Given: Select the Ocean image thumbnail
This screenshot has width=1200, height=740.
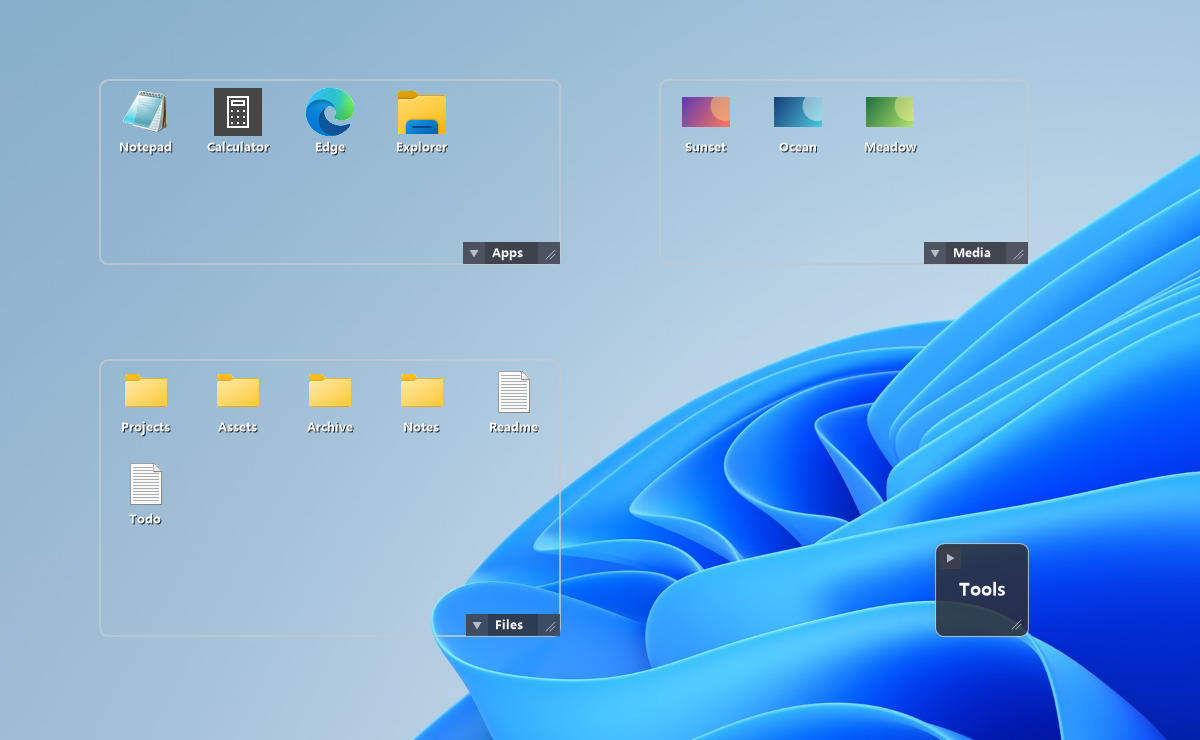Looking at the screenshot, I should pyautogui.click(x=798, y=112).
